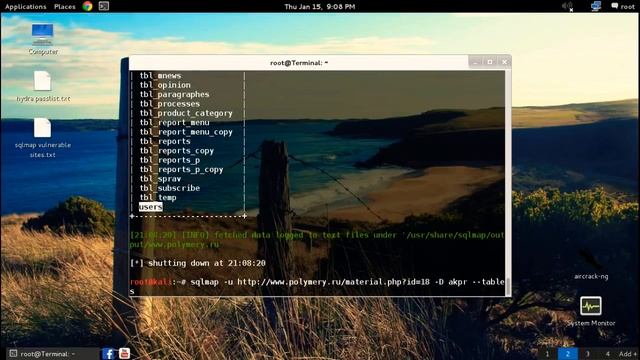Click the 'tbl_subscribe' row

pyautogui.click(x=170, y=188)
